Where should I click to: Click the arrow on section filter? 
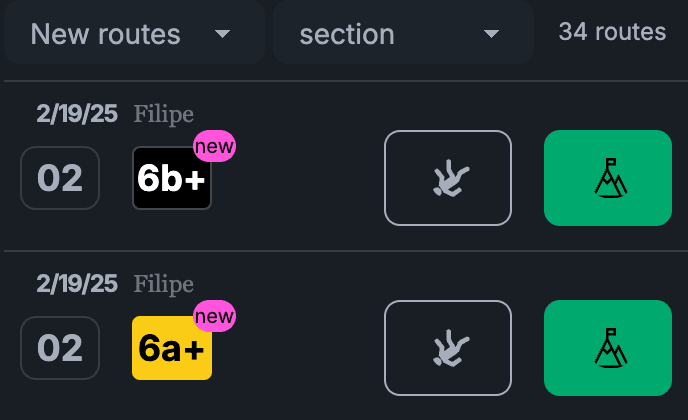click(491, 34)
